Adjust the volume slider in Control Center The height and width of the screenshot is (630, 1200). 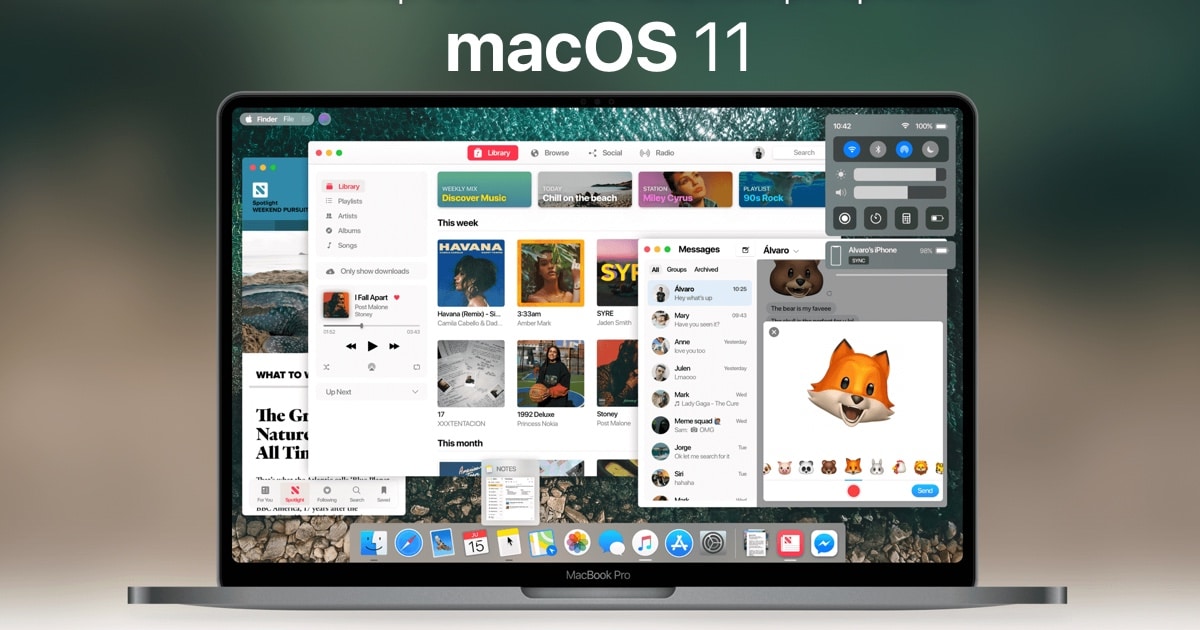pos(900,192)
